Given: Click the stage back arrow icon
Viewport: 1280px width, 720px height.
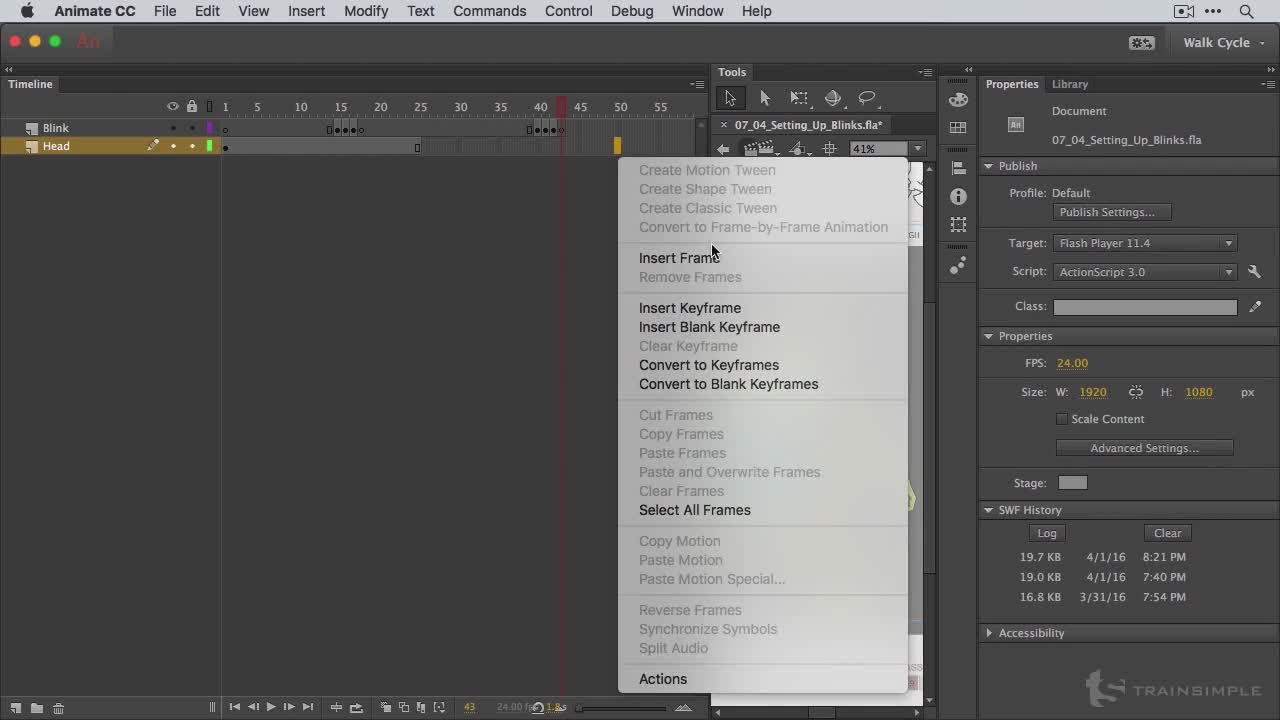Looking at the screenshot, I should click(x=723, y=149).
